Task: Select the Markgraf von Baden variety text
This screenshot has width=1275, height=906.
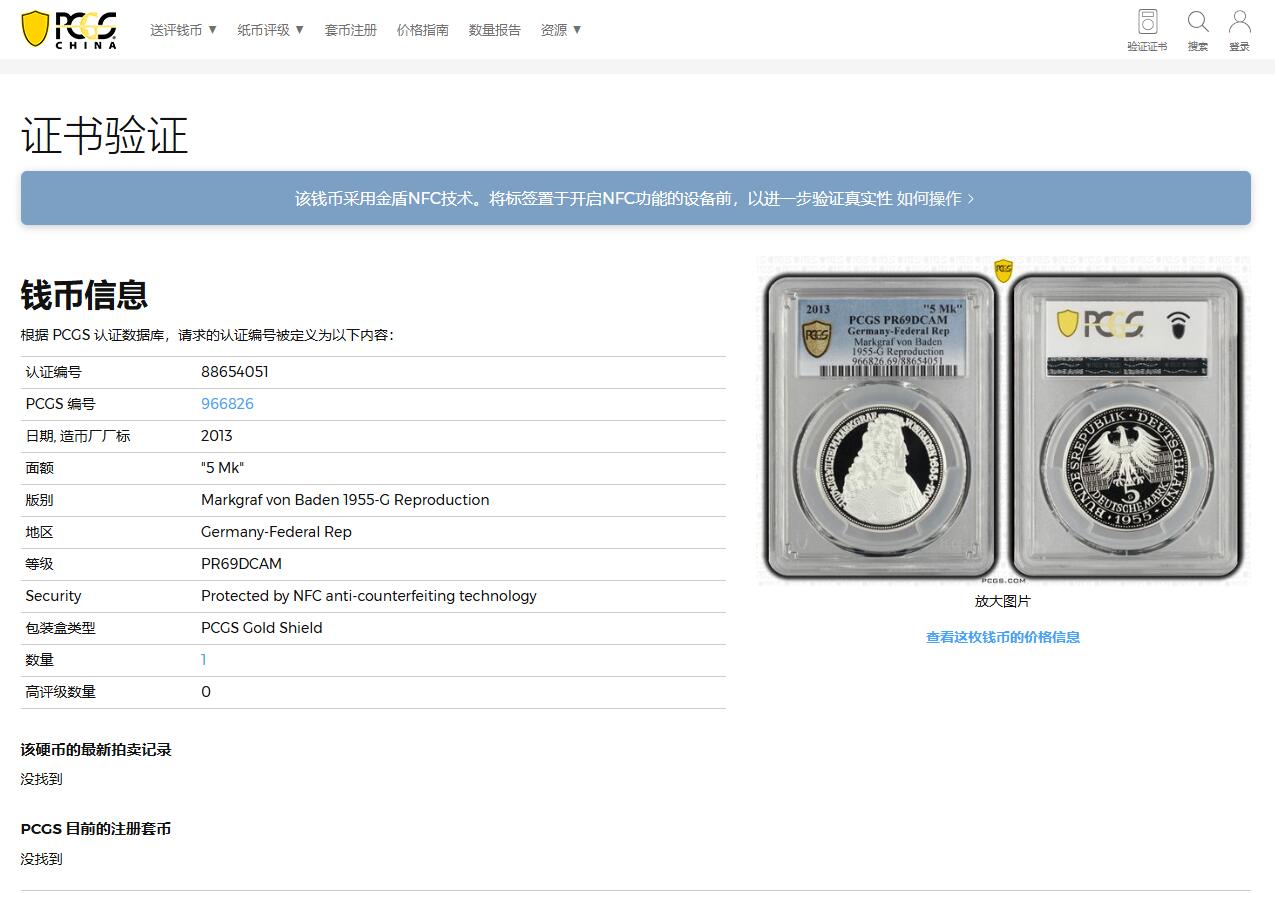Action: [345, 500]
